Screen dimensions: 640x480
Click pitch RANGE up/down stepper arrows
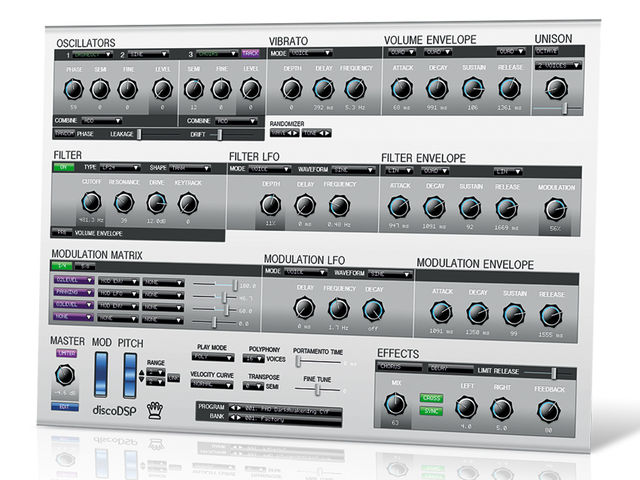(x=142, y=376)
